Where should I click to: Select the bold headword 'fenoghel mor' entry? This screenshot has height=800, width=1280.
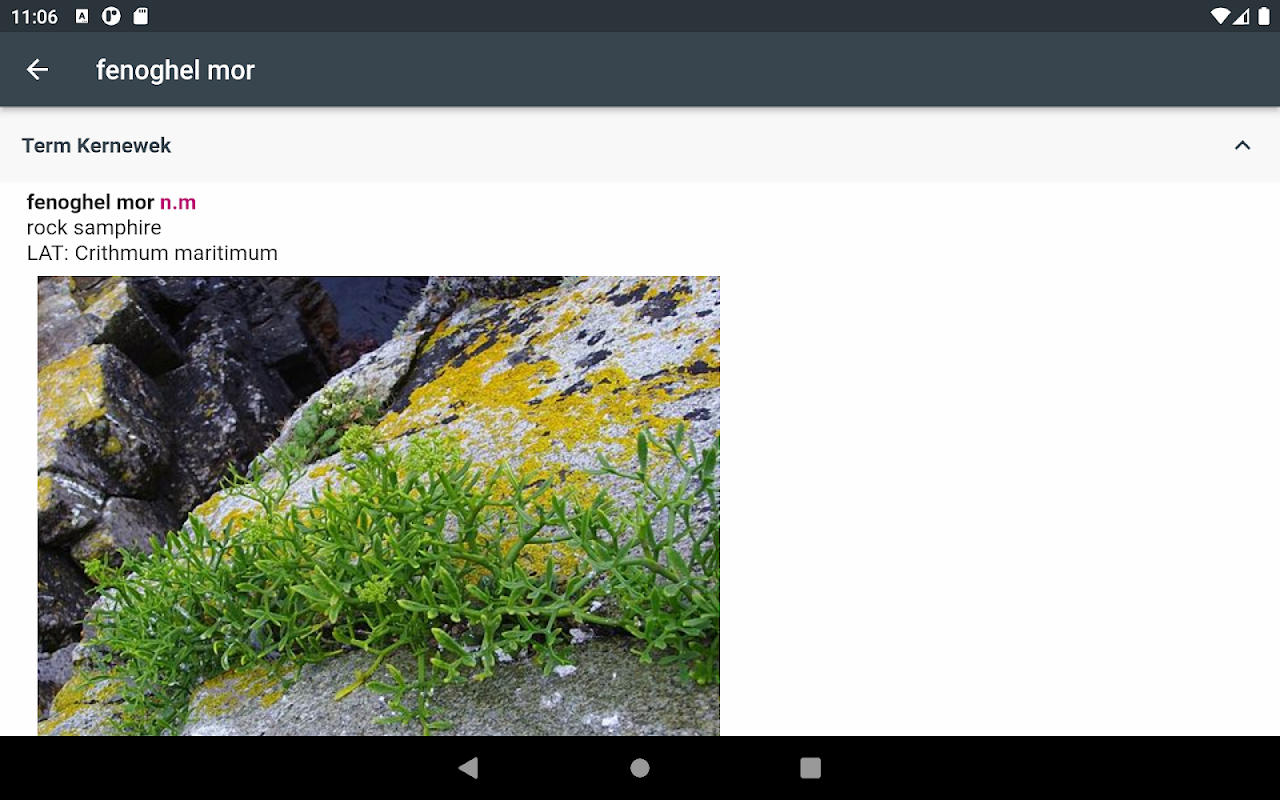pyautogui.click(x=90, y=202)
